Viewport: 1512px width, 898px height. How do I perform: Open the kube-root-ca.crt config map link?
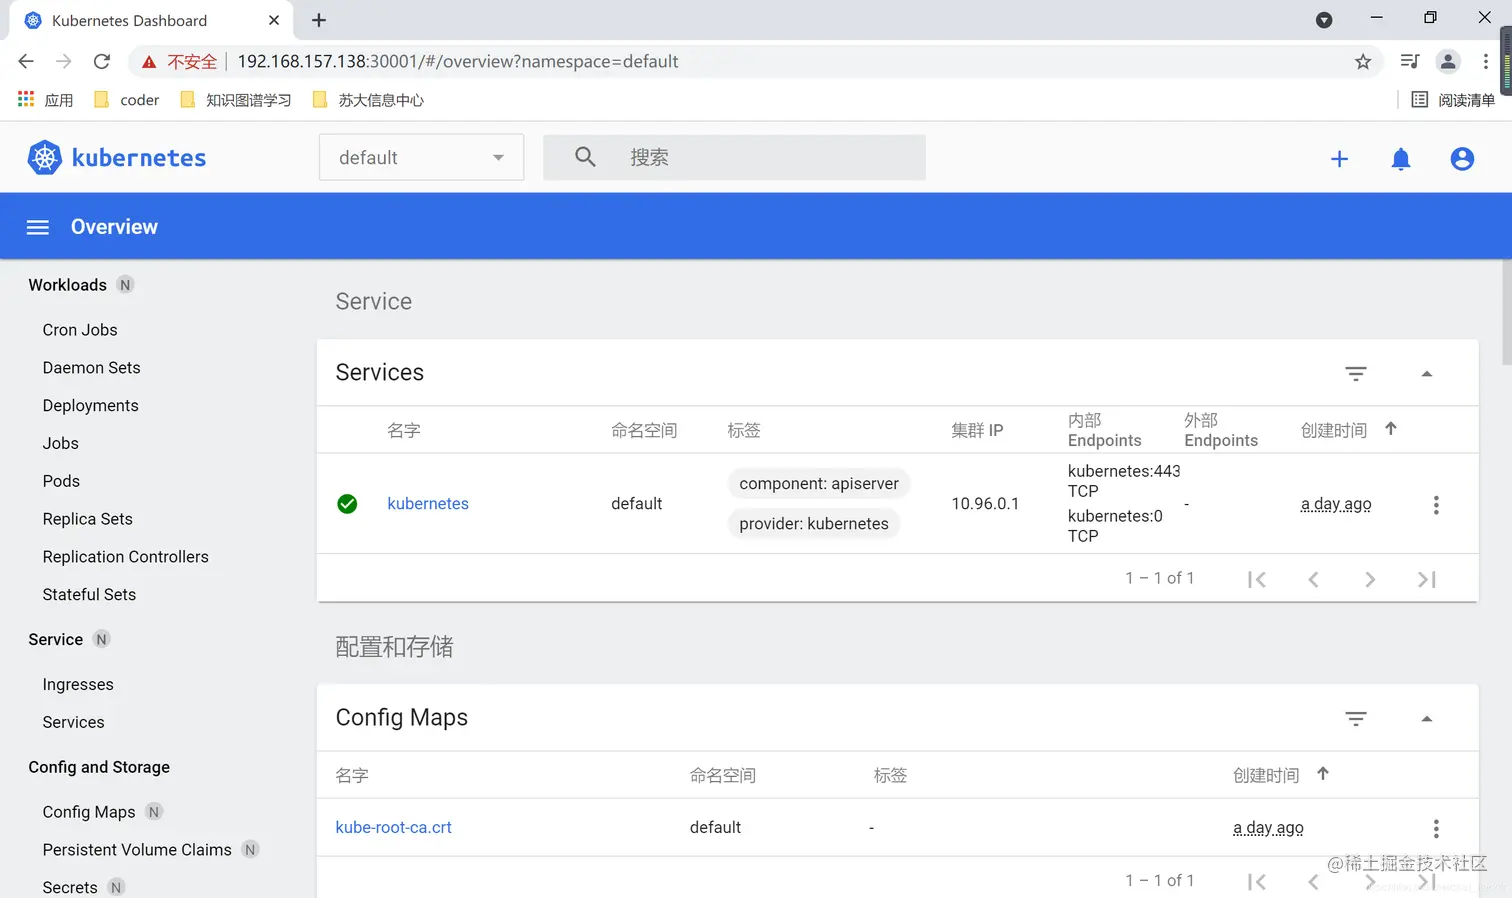(x=393, y=828)
